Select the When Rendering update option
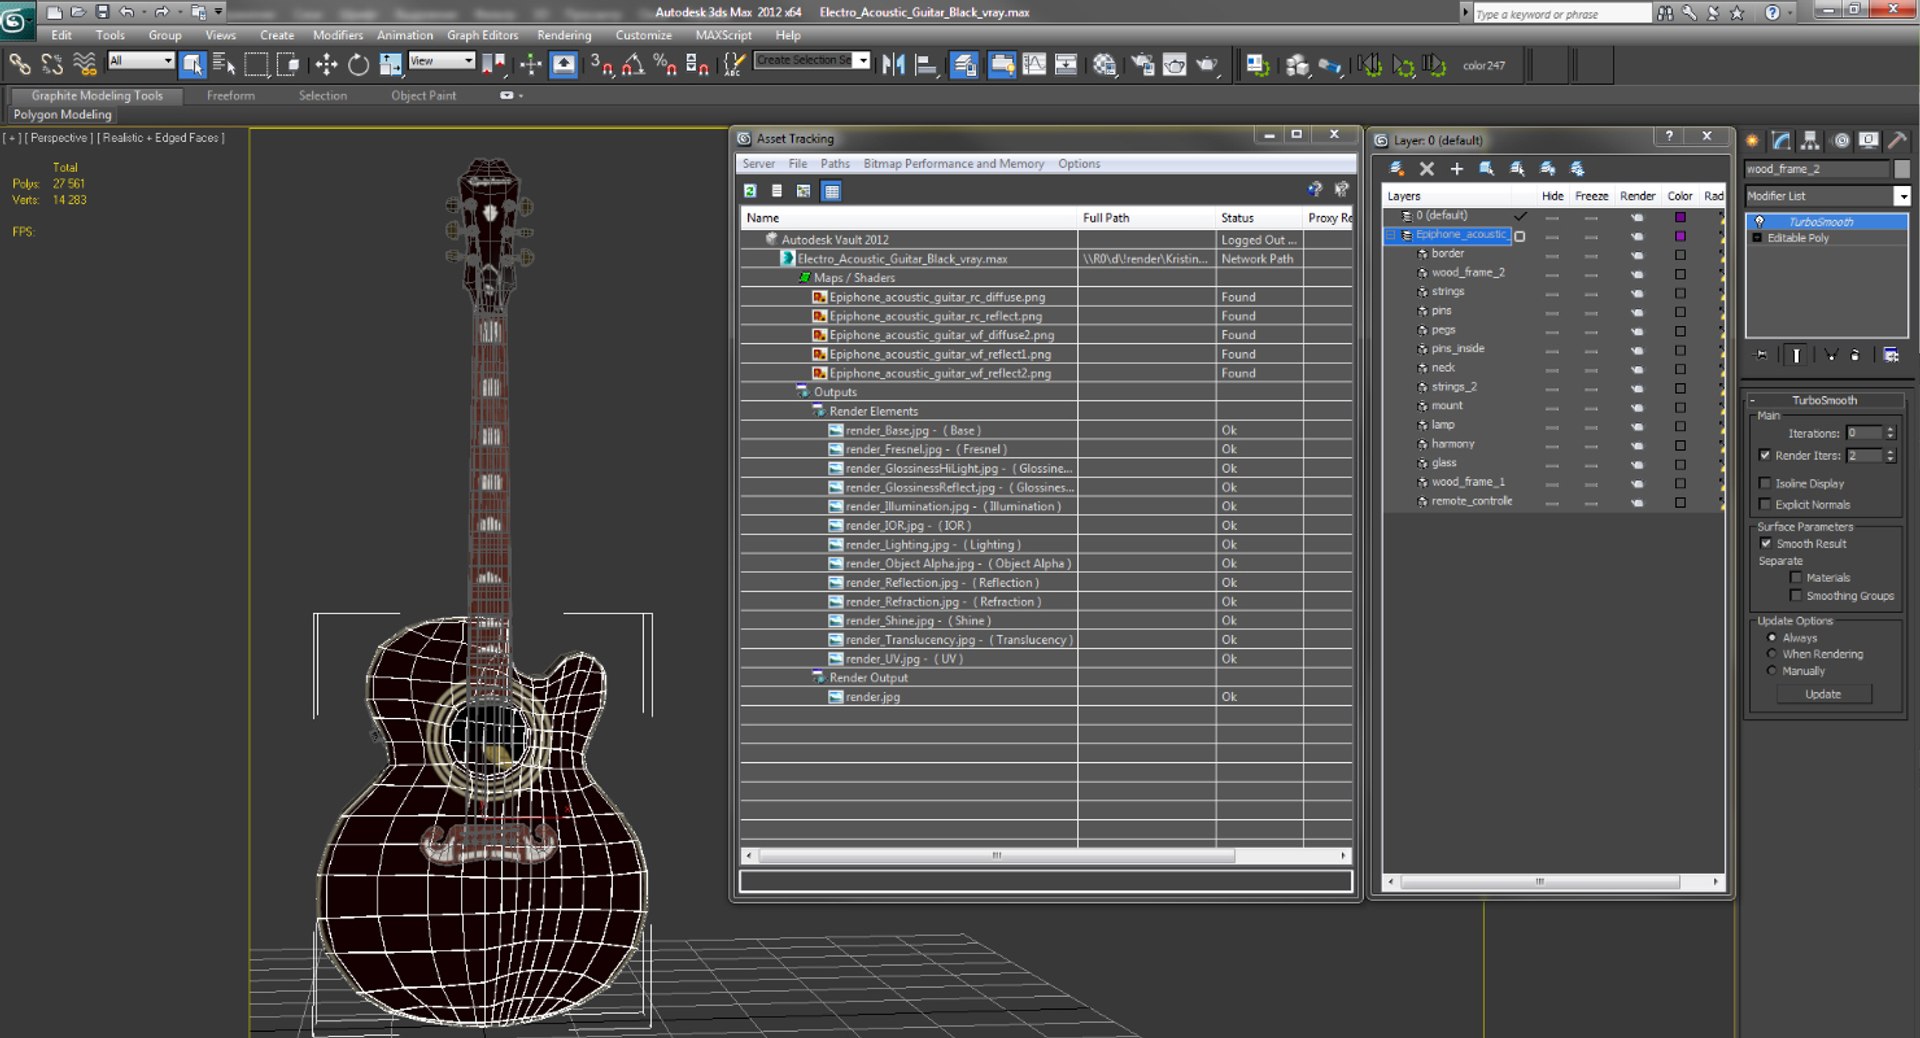Viewport: 1920px width, 1038px height. (1772, 654)
